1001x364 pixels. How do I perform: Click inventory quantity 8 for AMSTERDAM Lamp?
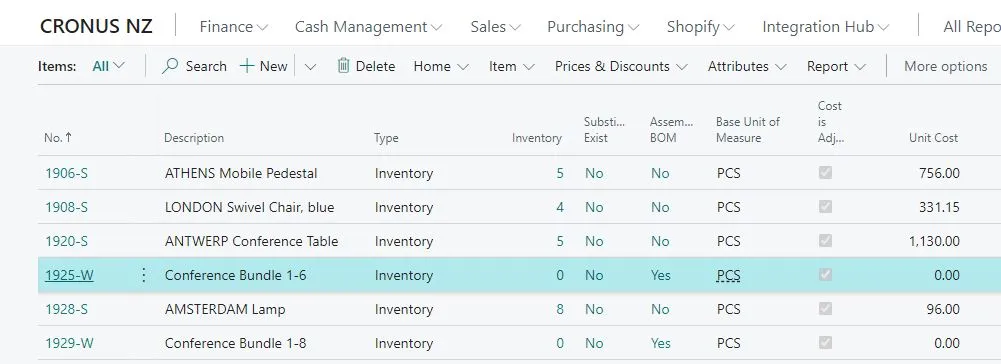[x=560, y=309]
